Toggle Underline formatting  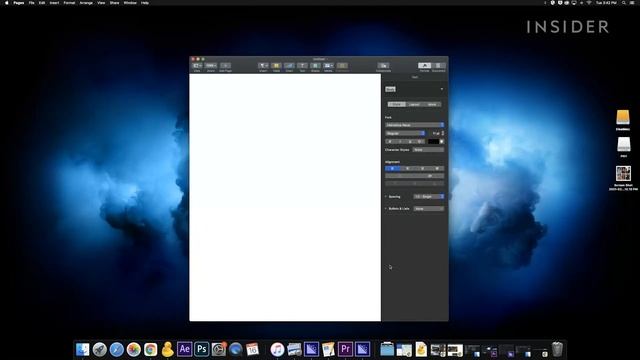[410, 142]
